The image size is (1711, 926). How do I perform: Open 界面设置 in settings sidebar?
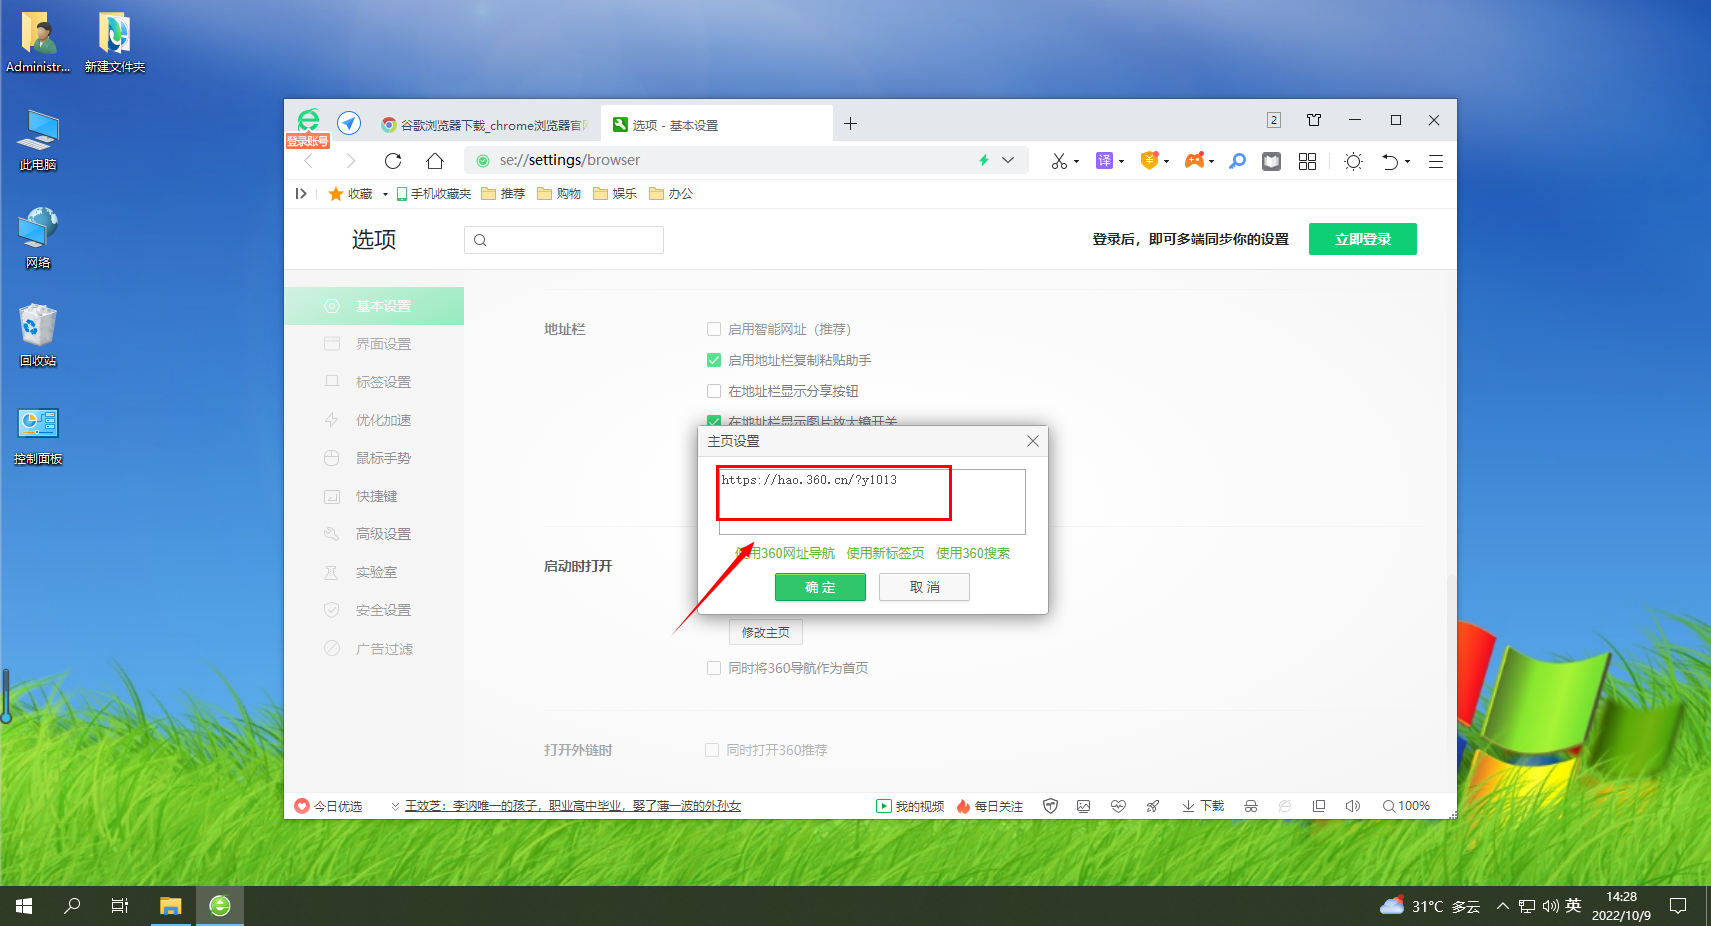(374, 344)
